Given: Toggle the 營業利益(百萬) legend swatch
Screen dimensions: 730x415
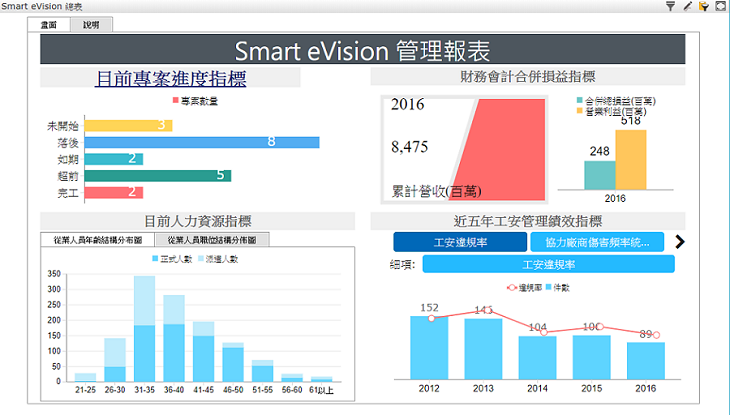Looking at the screenshot, I should point(580,111).
